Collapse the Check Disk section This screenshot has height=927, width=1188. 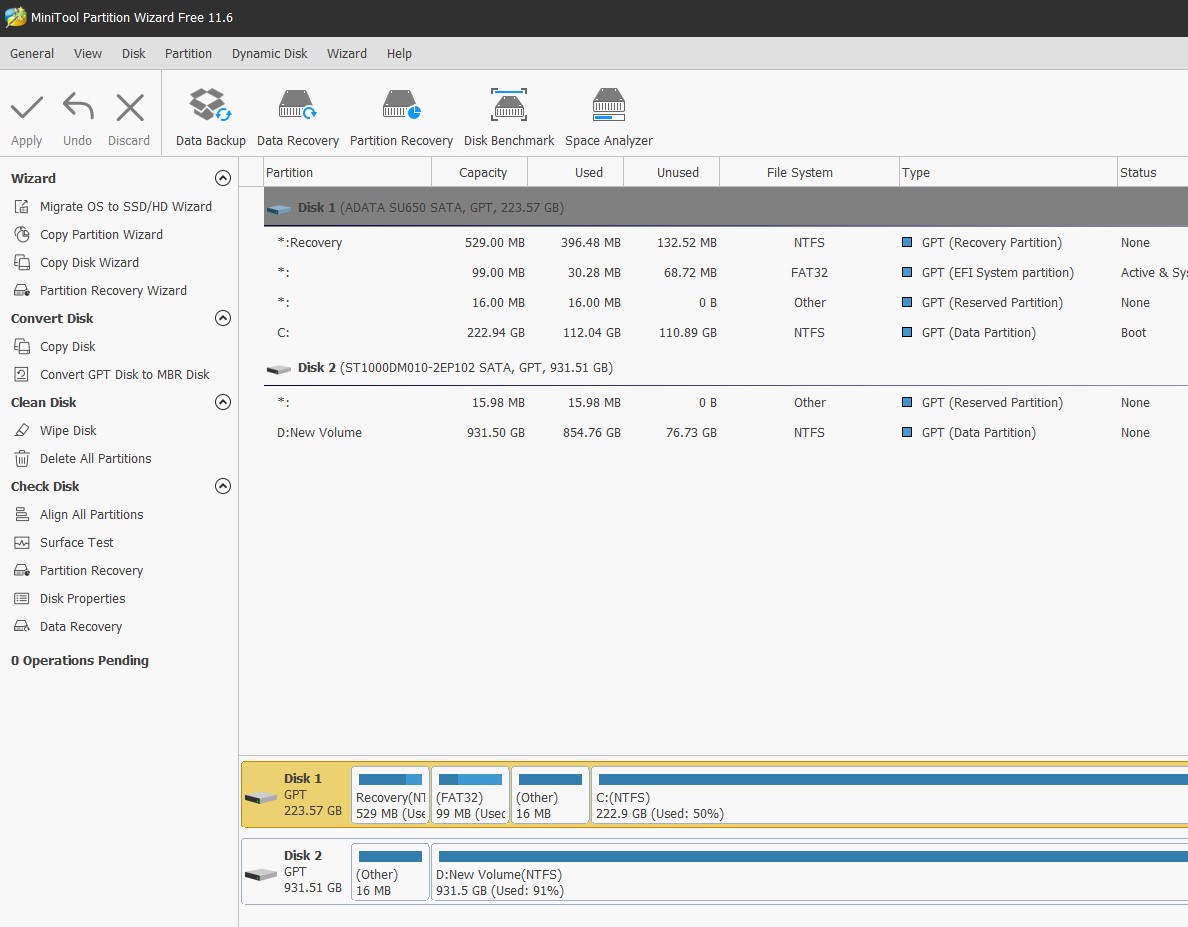pos(223,486)
